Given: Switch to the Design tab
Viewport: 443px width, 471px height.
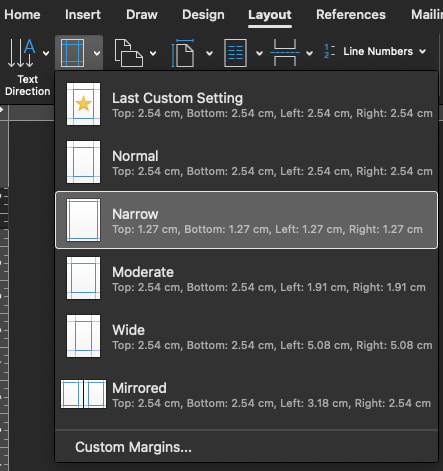Looking at the screenshot, I should (203, 15).
